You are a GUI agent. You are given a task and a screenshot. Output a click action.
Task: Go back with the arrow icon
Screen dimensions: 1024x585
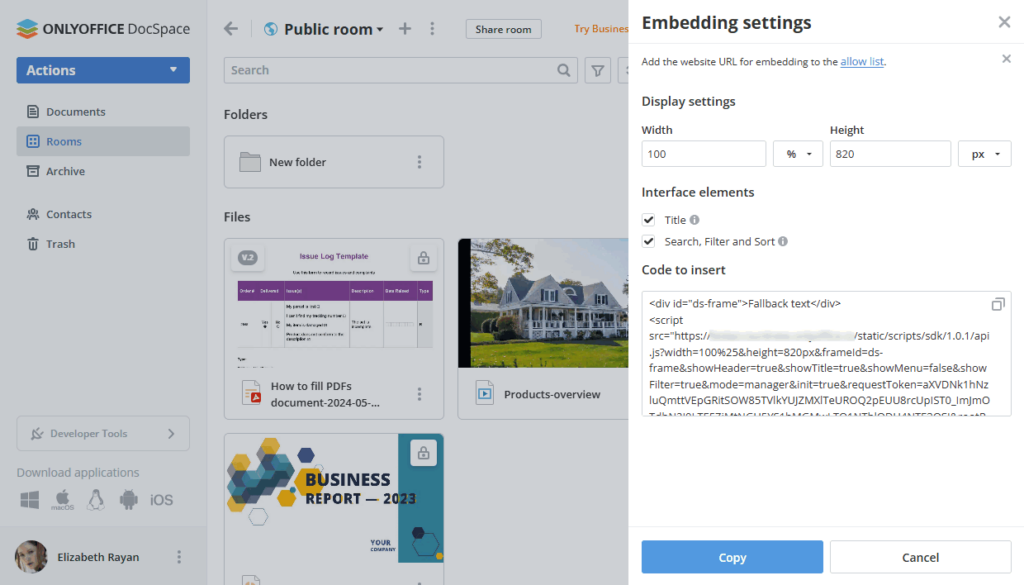tap(231, 29)
